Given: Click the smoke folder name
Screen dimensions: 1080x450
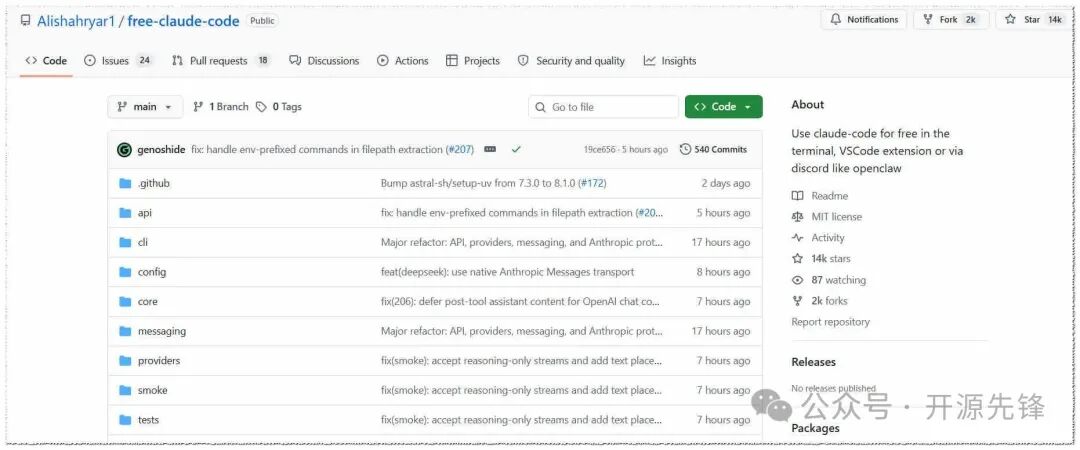Looking at the screenshot, I should [x=152, y=390].
